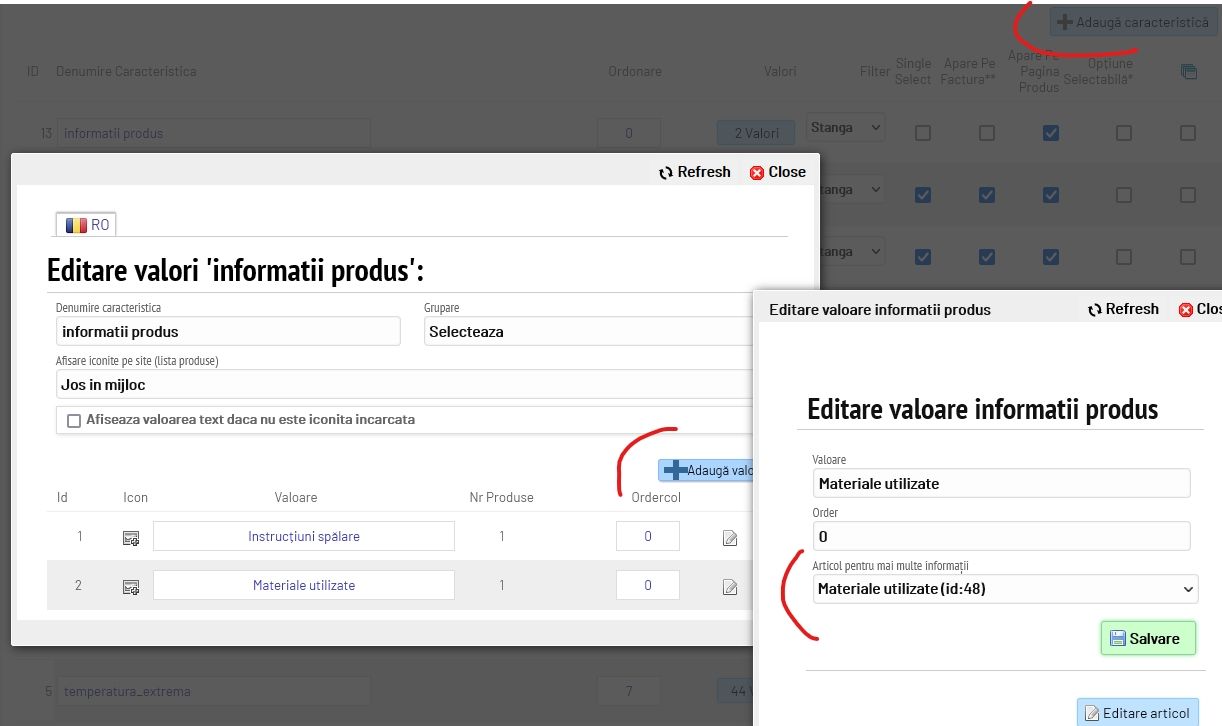
Task: Click Valoare column header in values table
Action: tap(296, 497)
